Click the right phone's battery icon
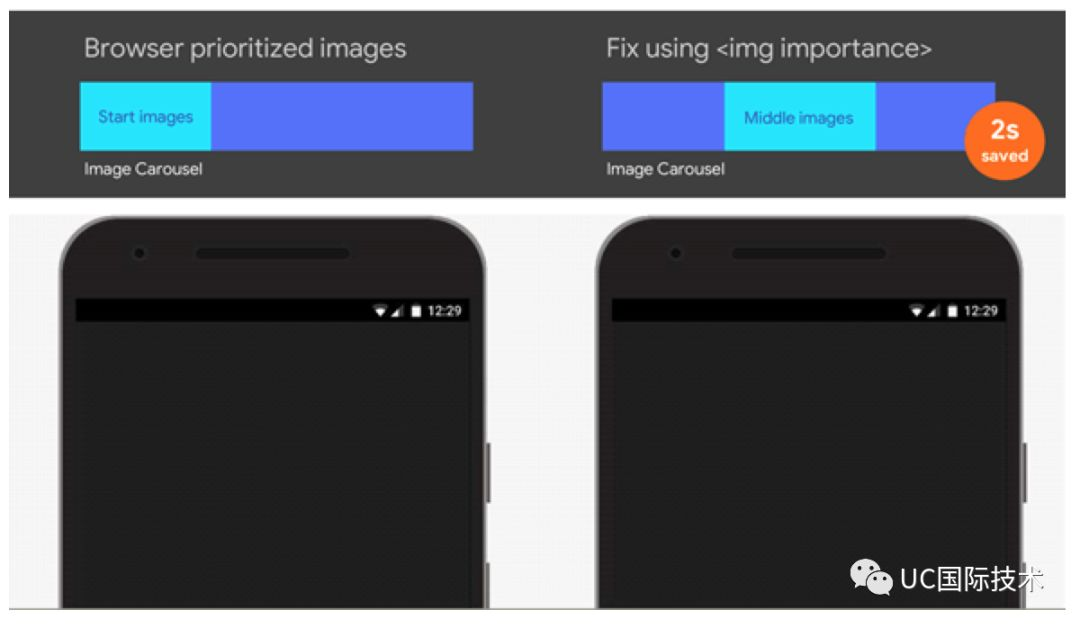The height and width of the screenshot is (628, 1080). pyautogui.click(x=952, y=311)
